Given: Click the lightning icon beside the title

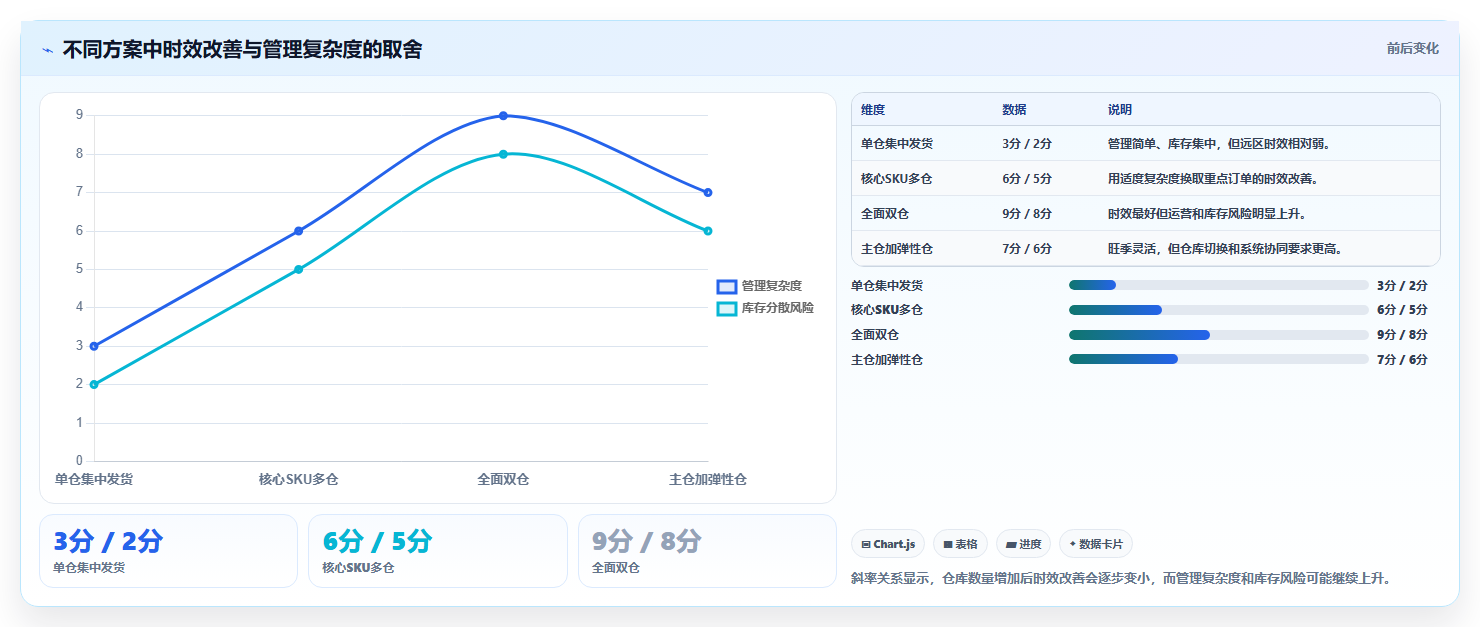Looking at the screenshot, I should click(x=47, y=50).
